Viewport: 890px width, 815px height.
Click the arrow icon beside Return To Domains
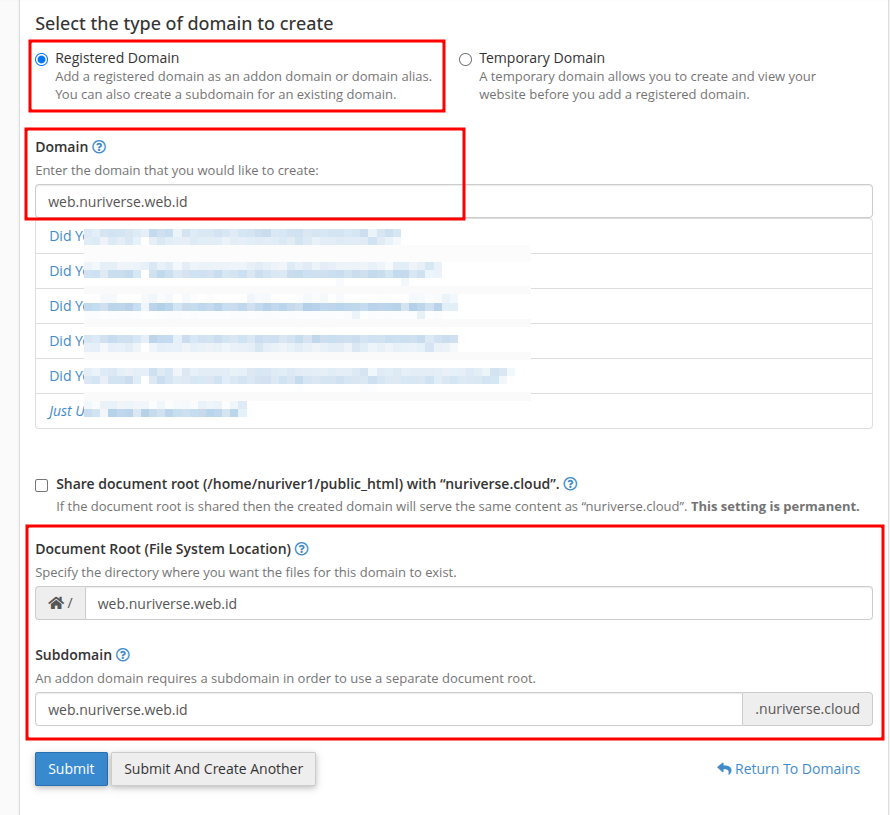point(724,769)
